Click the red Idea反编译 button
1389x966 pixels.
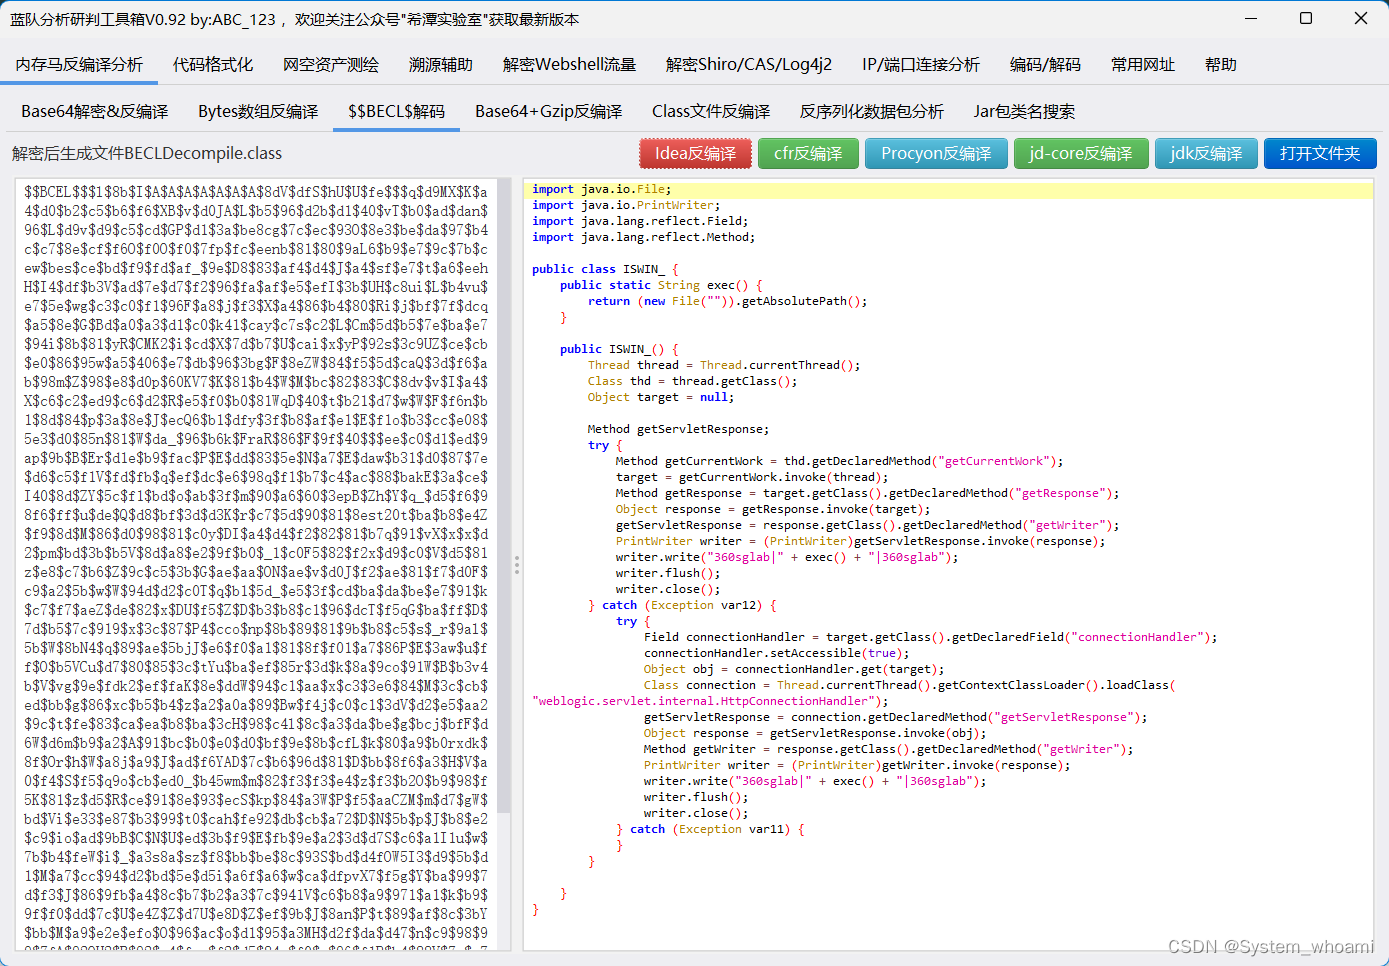click(695, 153)
